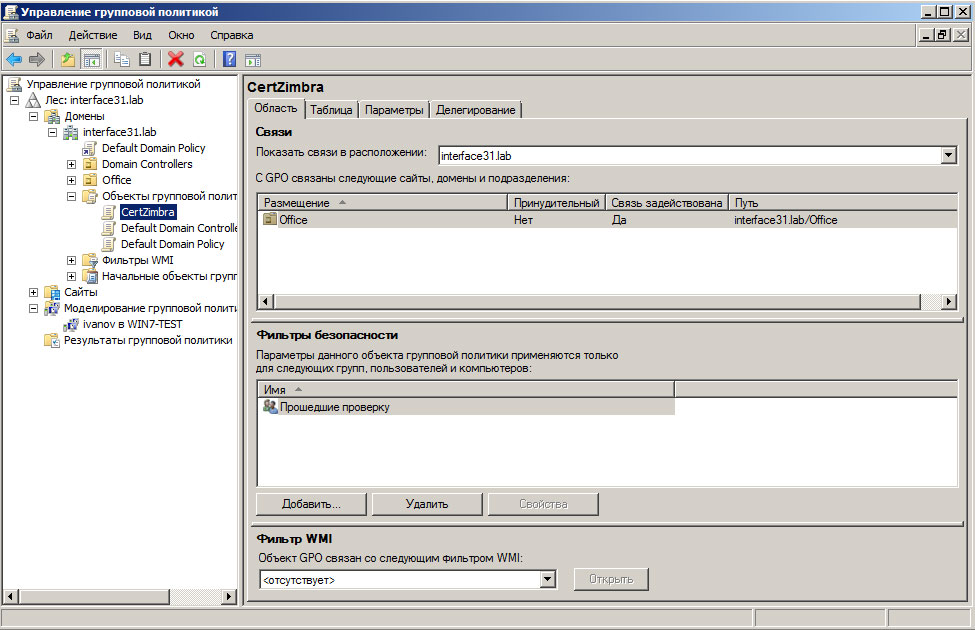Screen dimensions: 975x630
Task: Switch to the Параметры tab
Action: coord(394,110)
